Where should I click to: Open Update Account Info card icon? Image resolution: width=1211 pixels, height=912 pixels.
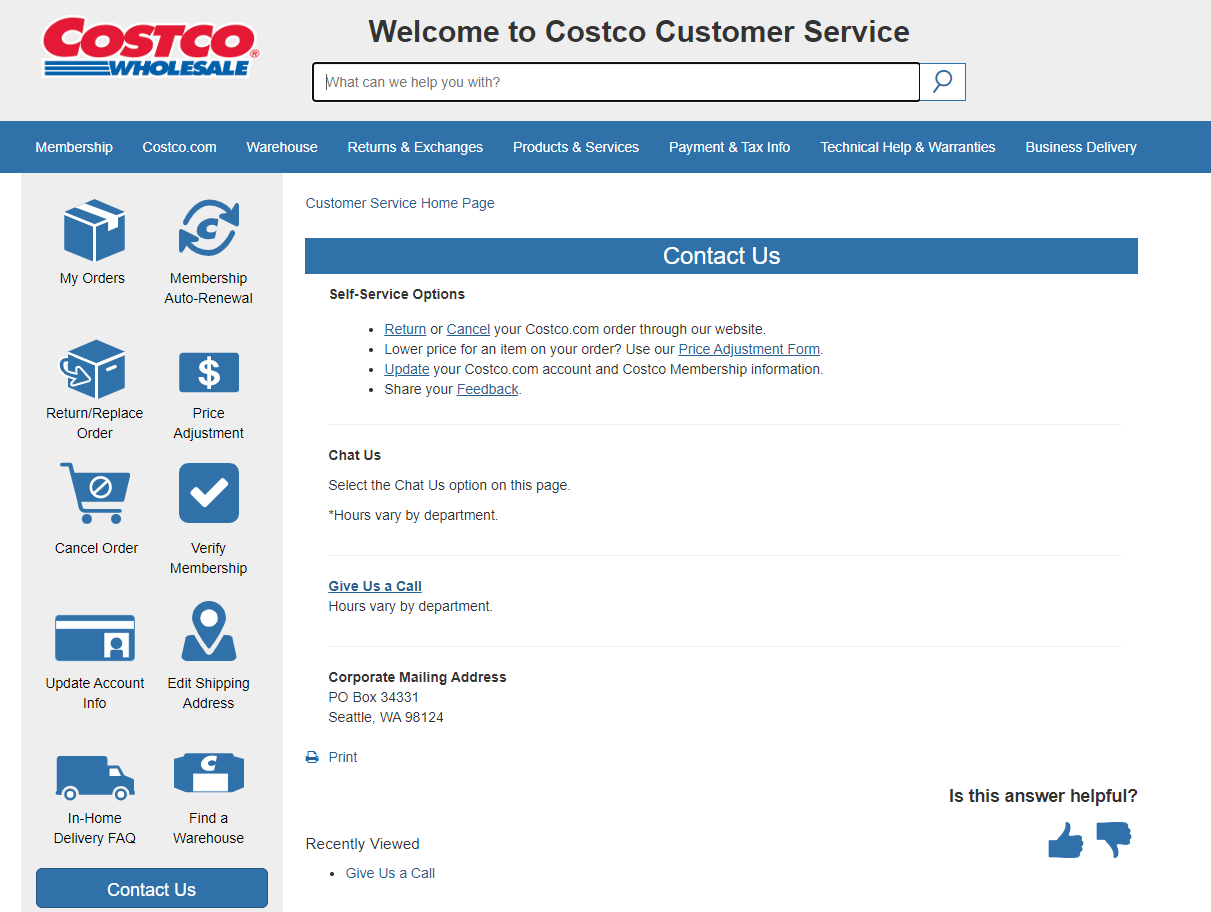[94, 637]
